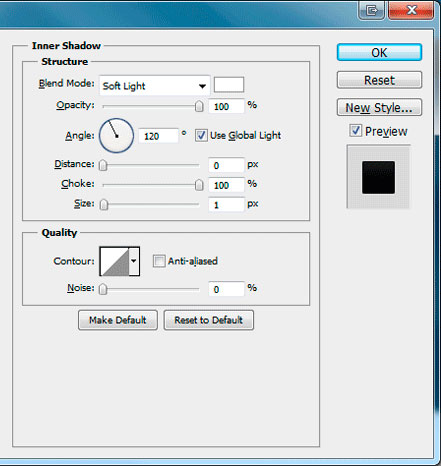This screenshot has width=441, height=466.
Task: Select the Size value field
Action: pyautogui.click(x=226, y=205)
